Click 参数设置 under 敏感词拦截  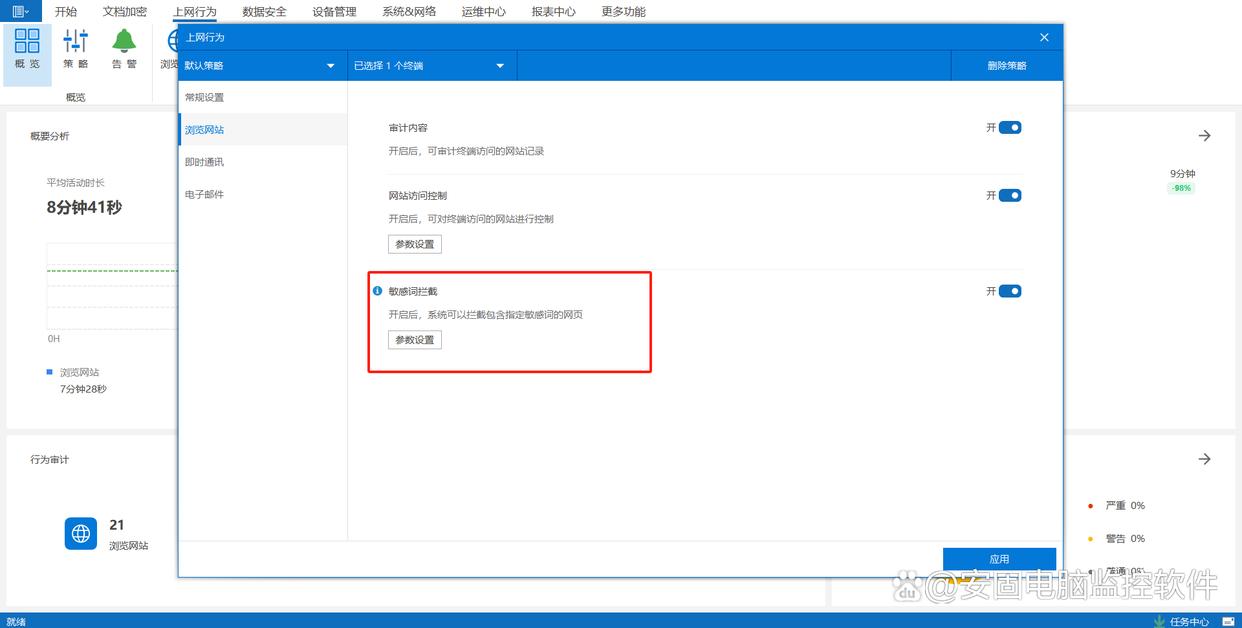[x=415, y=340]
